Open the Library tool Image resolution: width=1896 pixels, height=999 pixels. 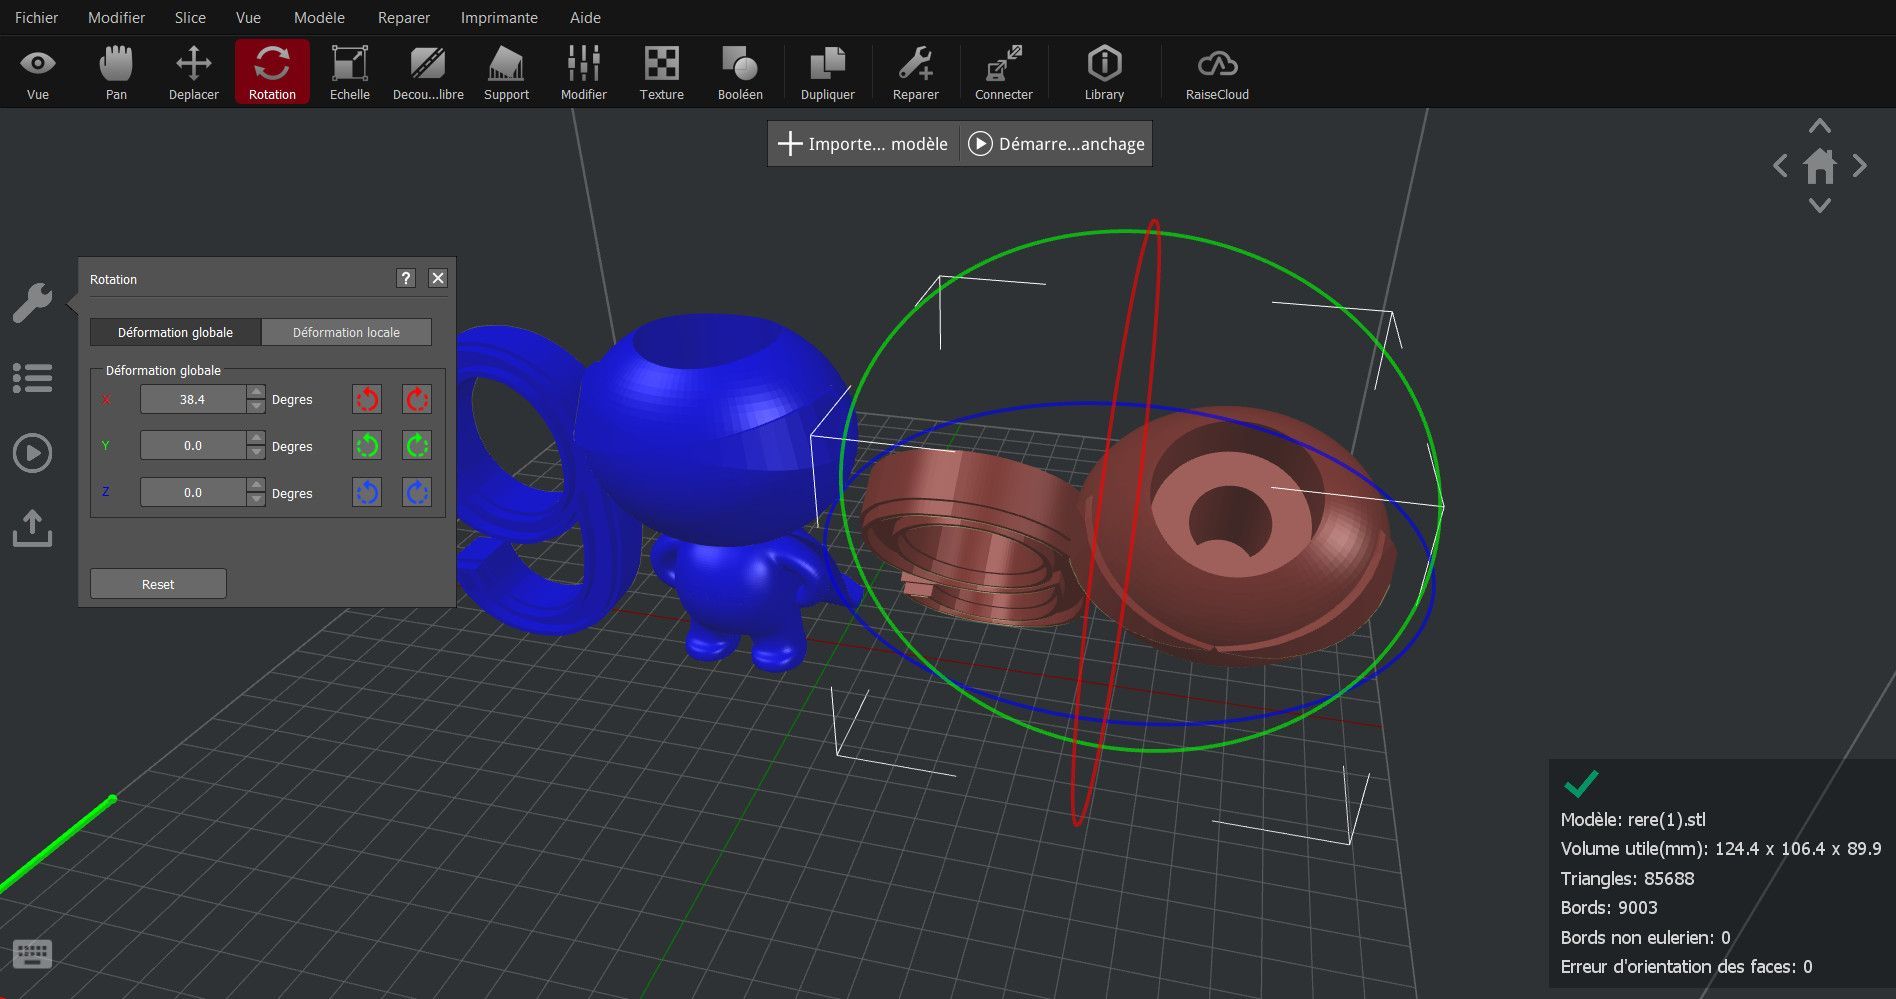(x=1104, y=72)
